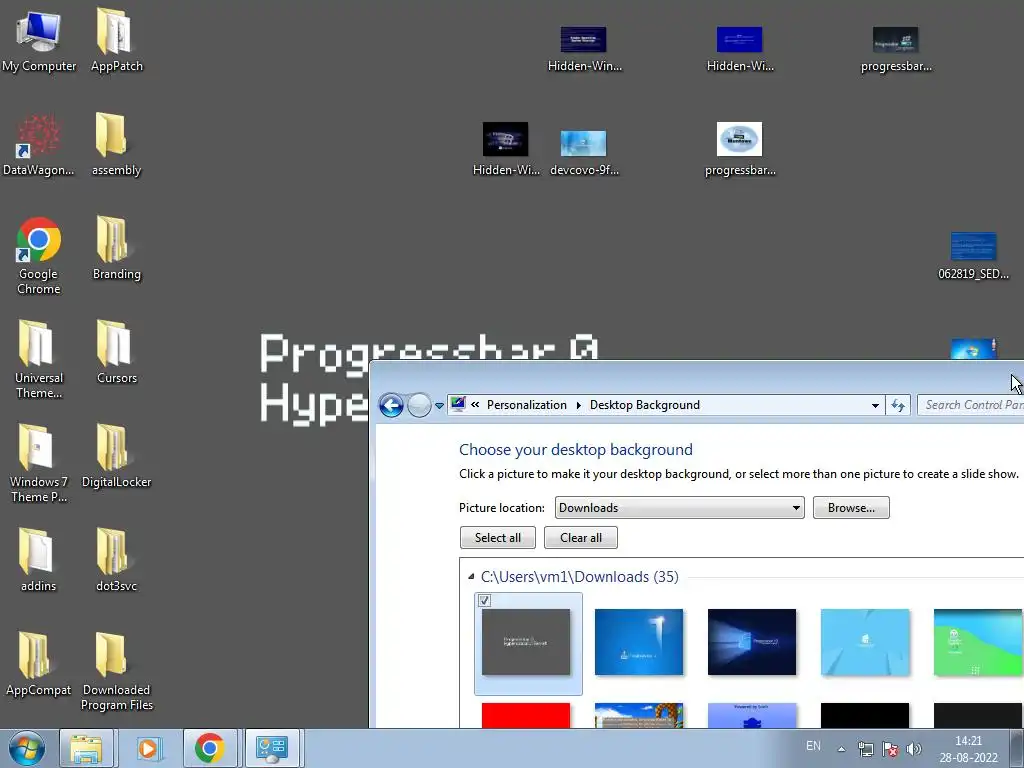The width and height of the screenshot is (1024, 768).
Task: Open the AppCompat folder
Action: click(x=39, y=664)
